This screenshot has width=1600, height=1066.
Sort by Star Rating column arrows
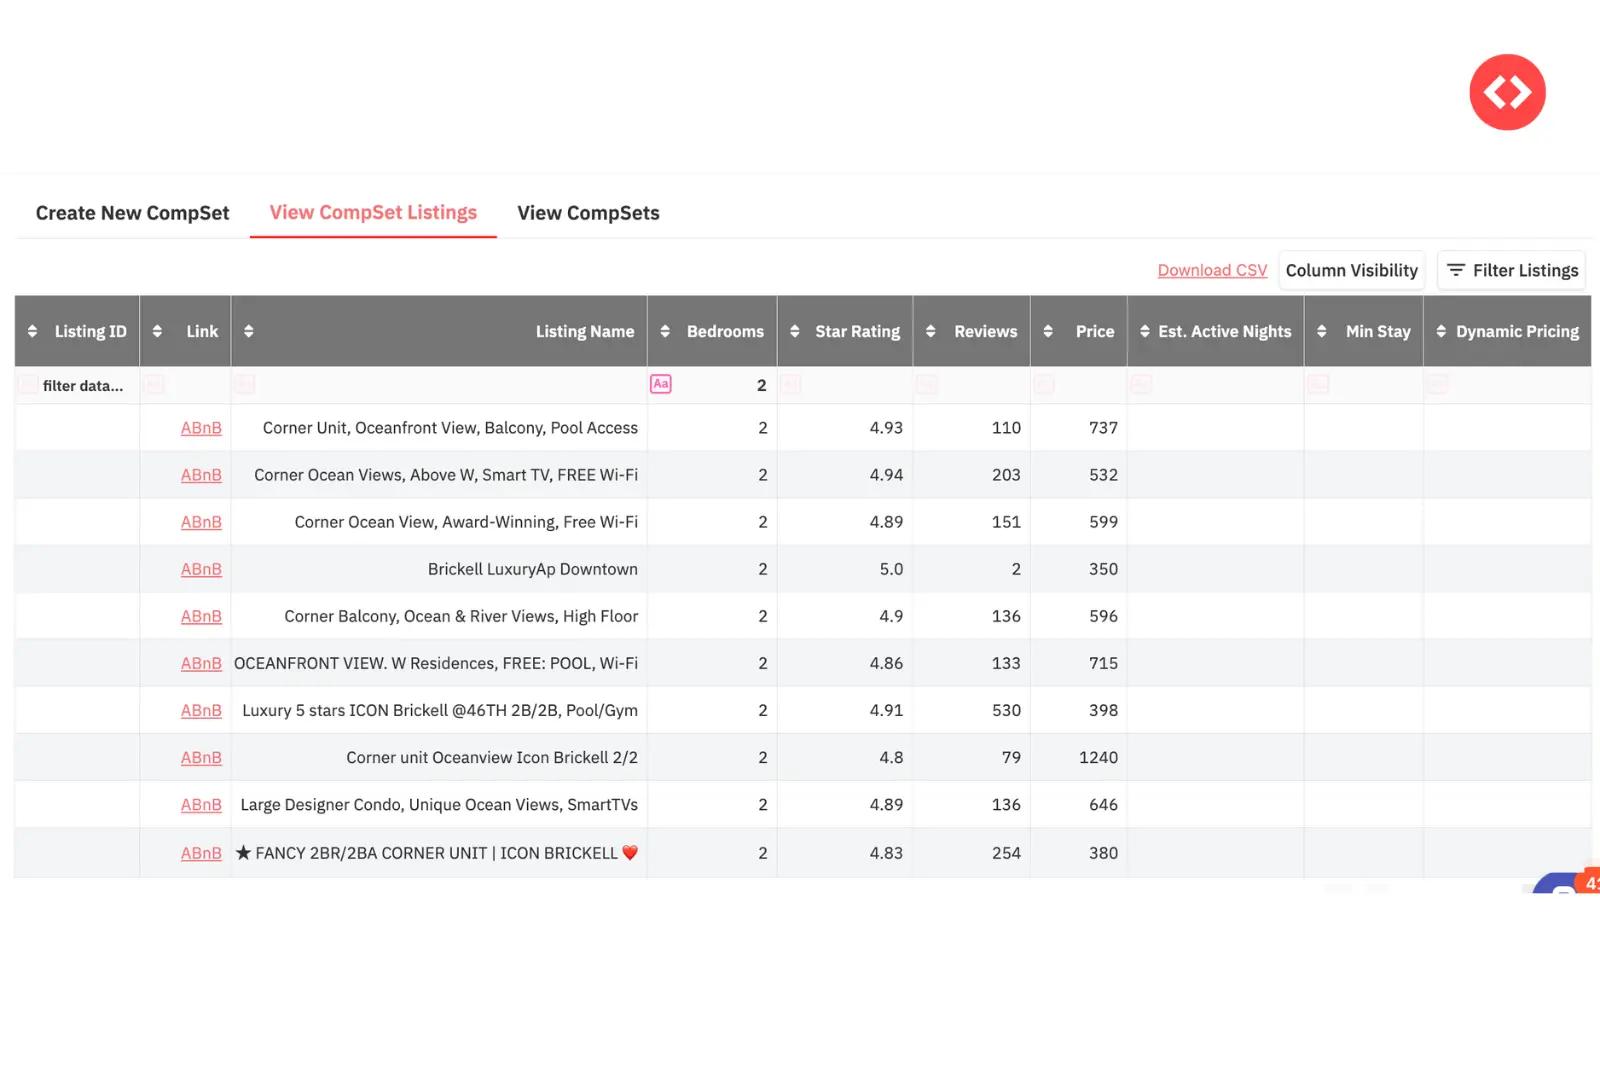(795, 331)
